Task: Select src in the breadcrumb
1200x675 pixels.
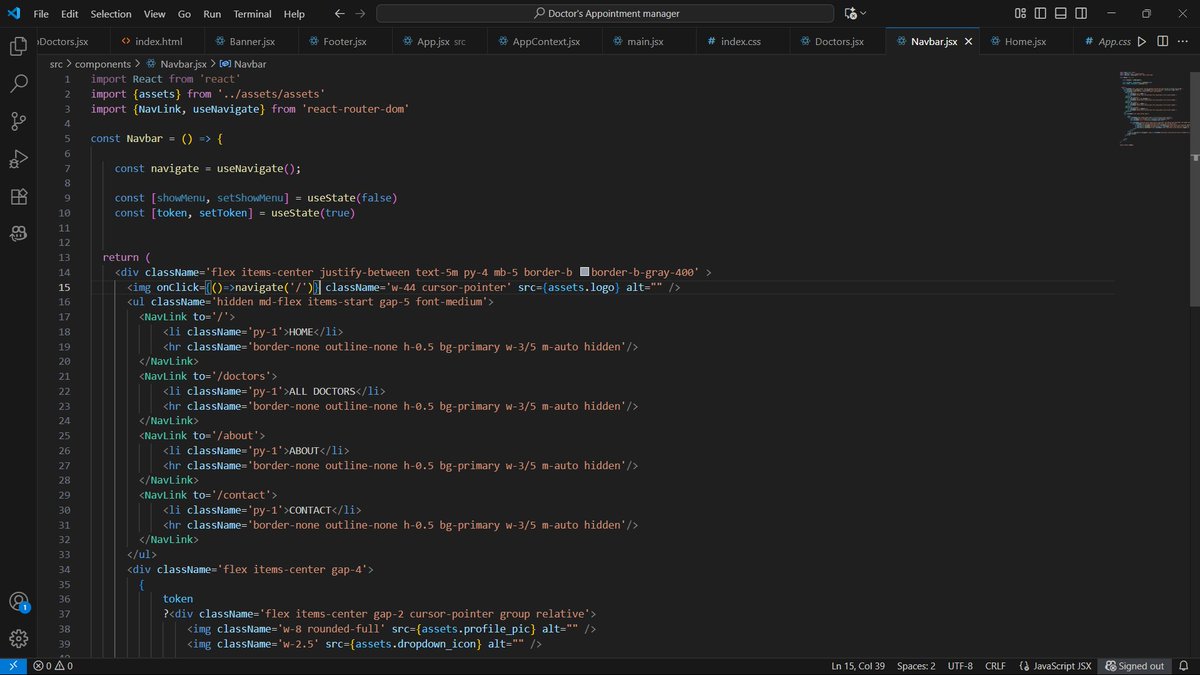Action: coord(56,63)
